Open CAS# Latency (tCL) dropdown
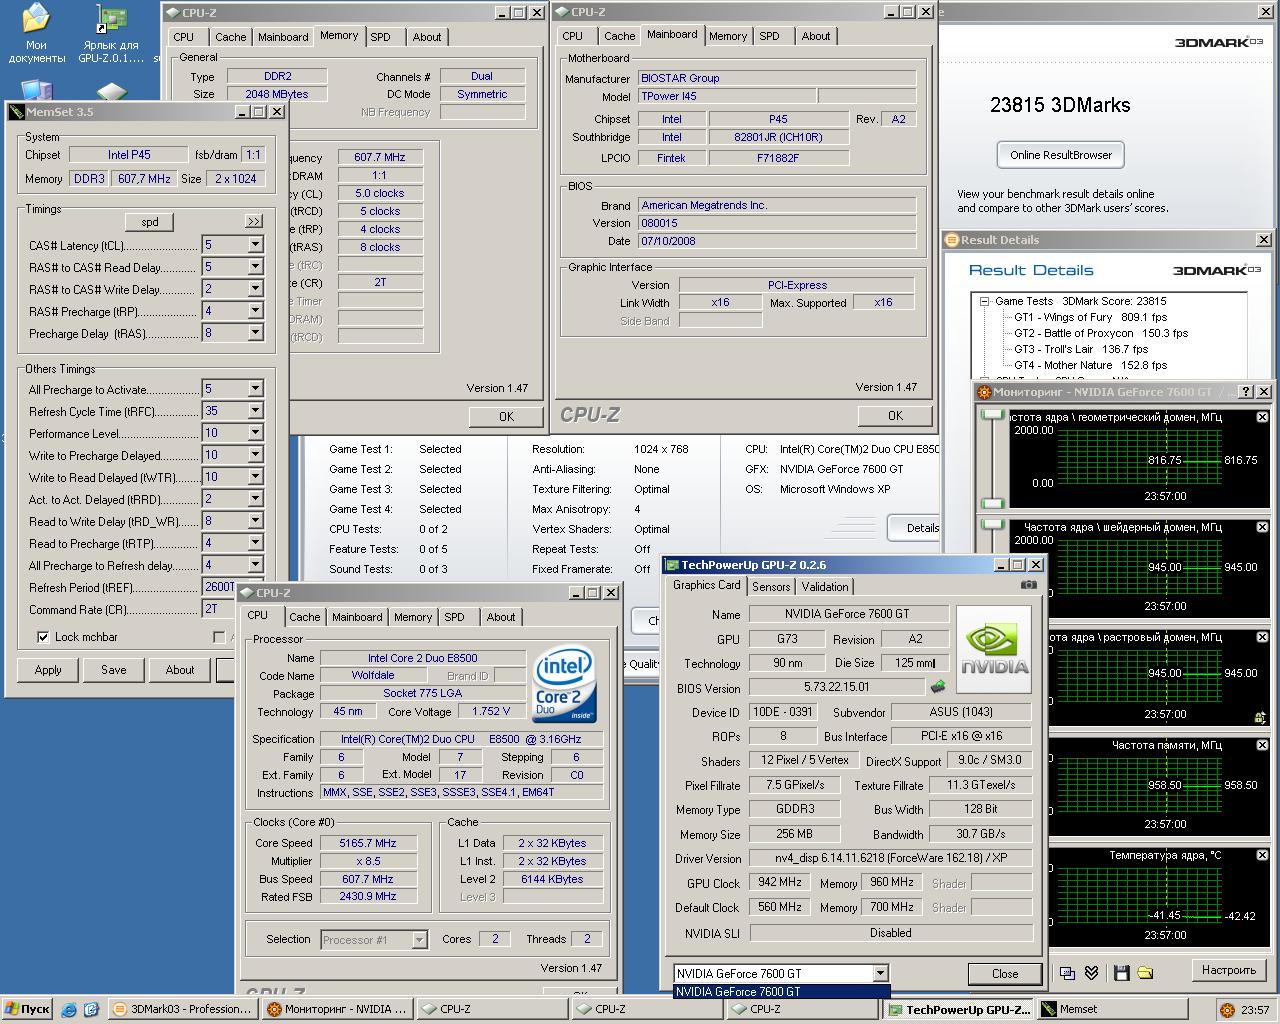The image size is (1280, 1024). coord(255,245)
